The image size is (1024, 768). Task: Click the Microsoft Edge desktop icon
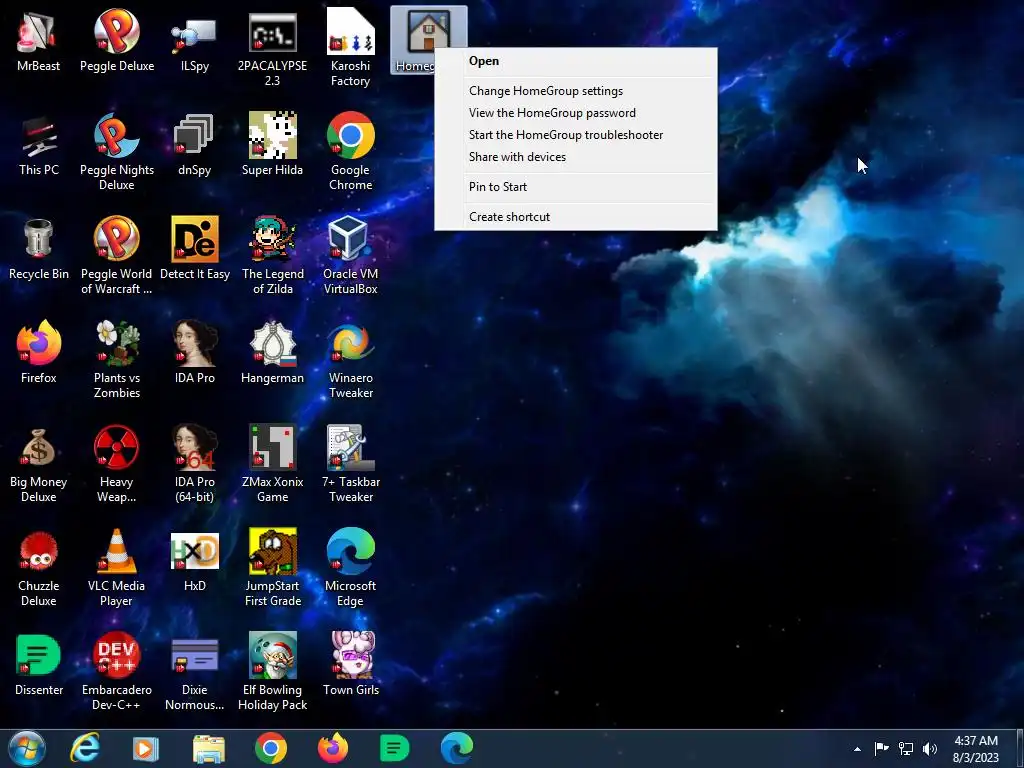[351, 568]
